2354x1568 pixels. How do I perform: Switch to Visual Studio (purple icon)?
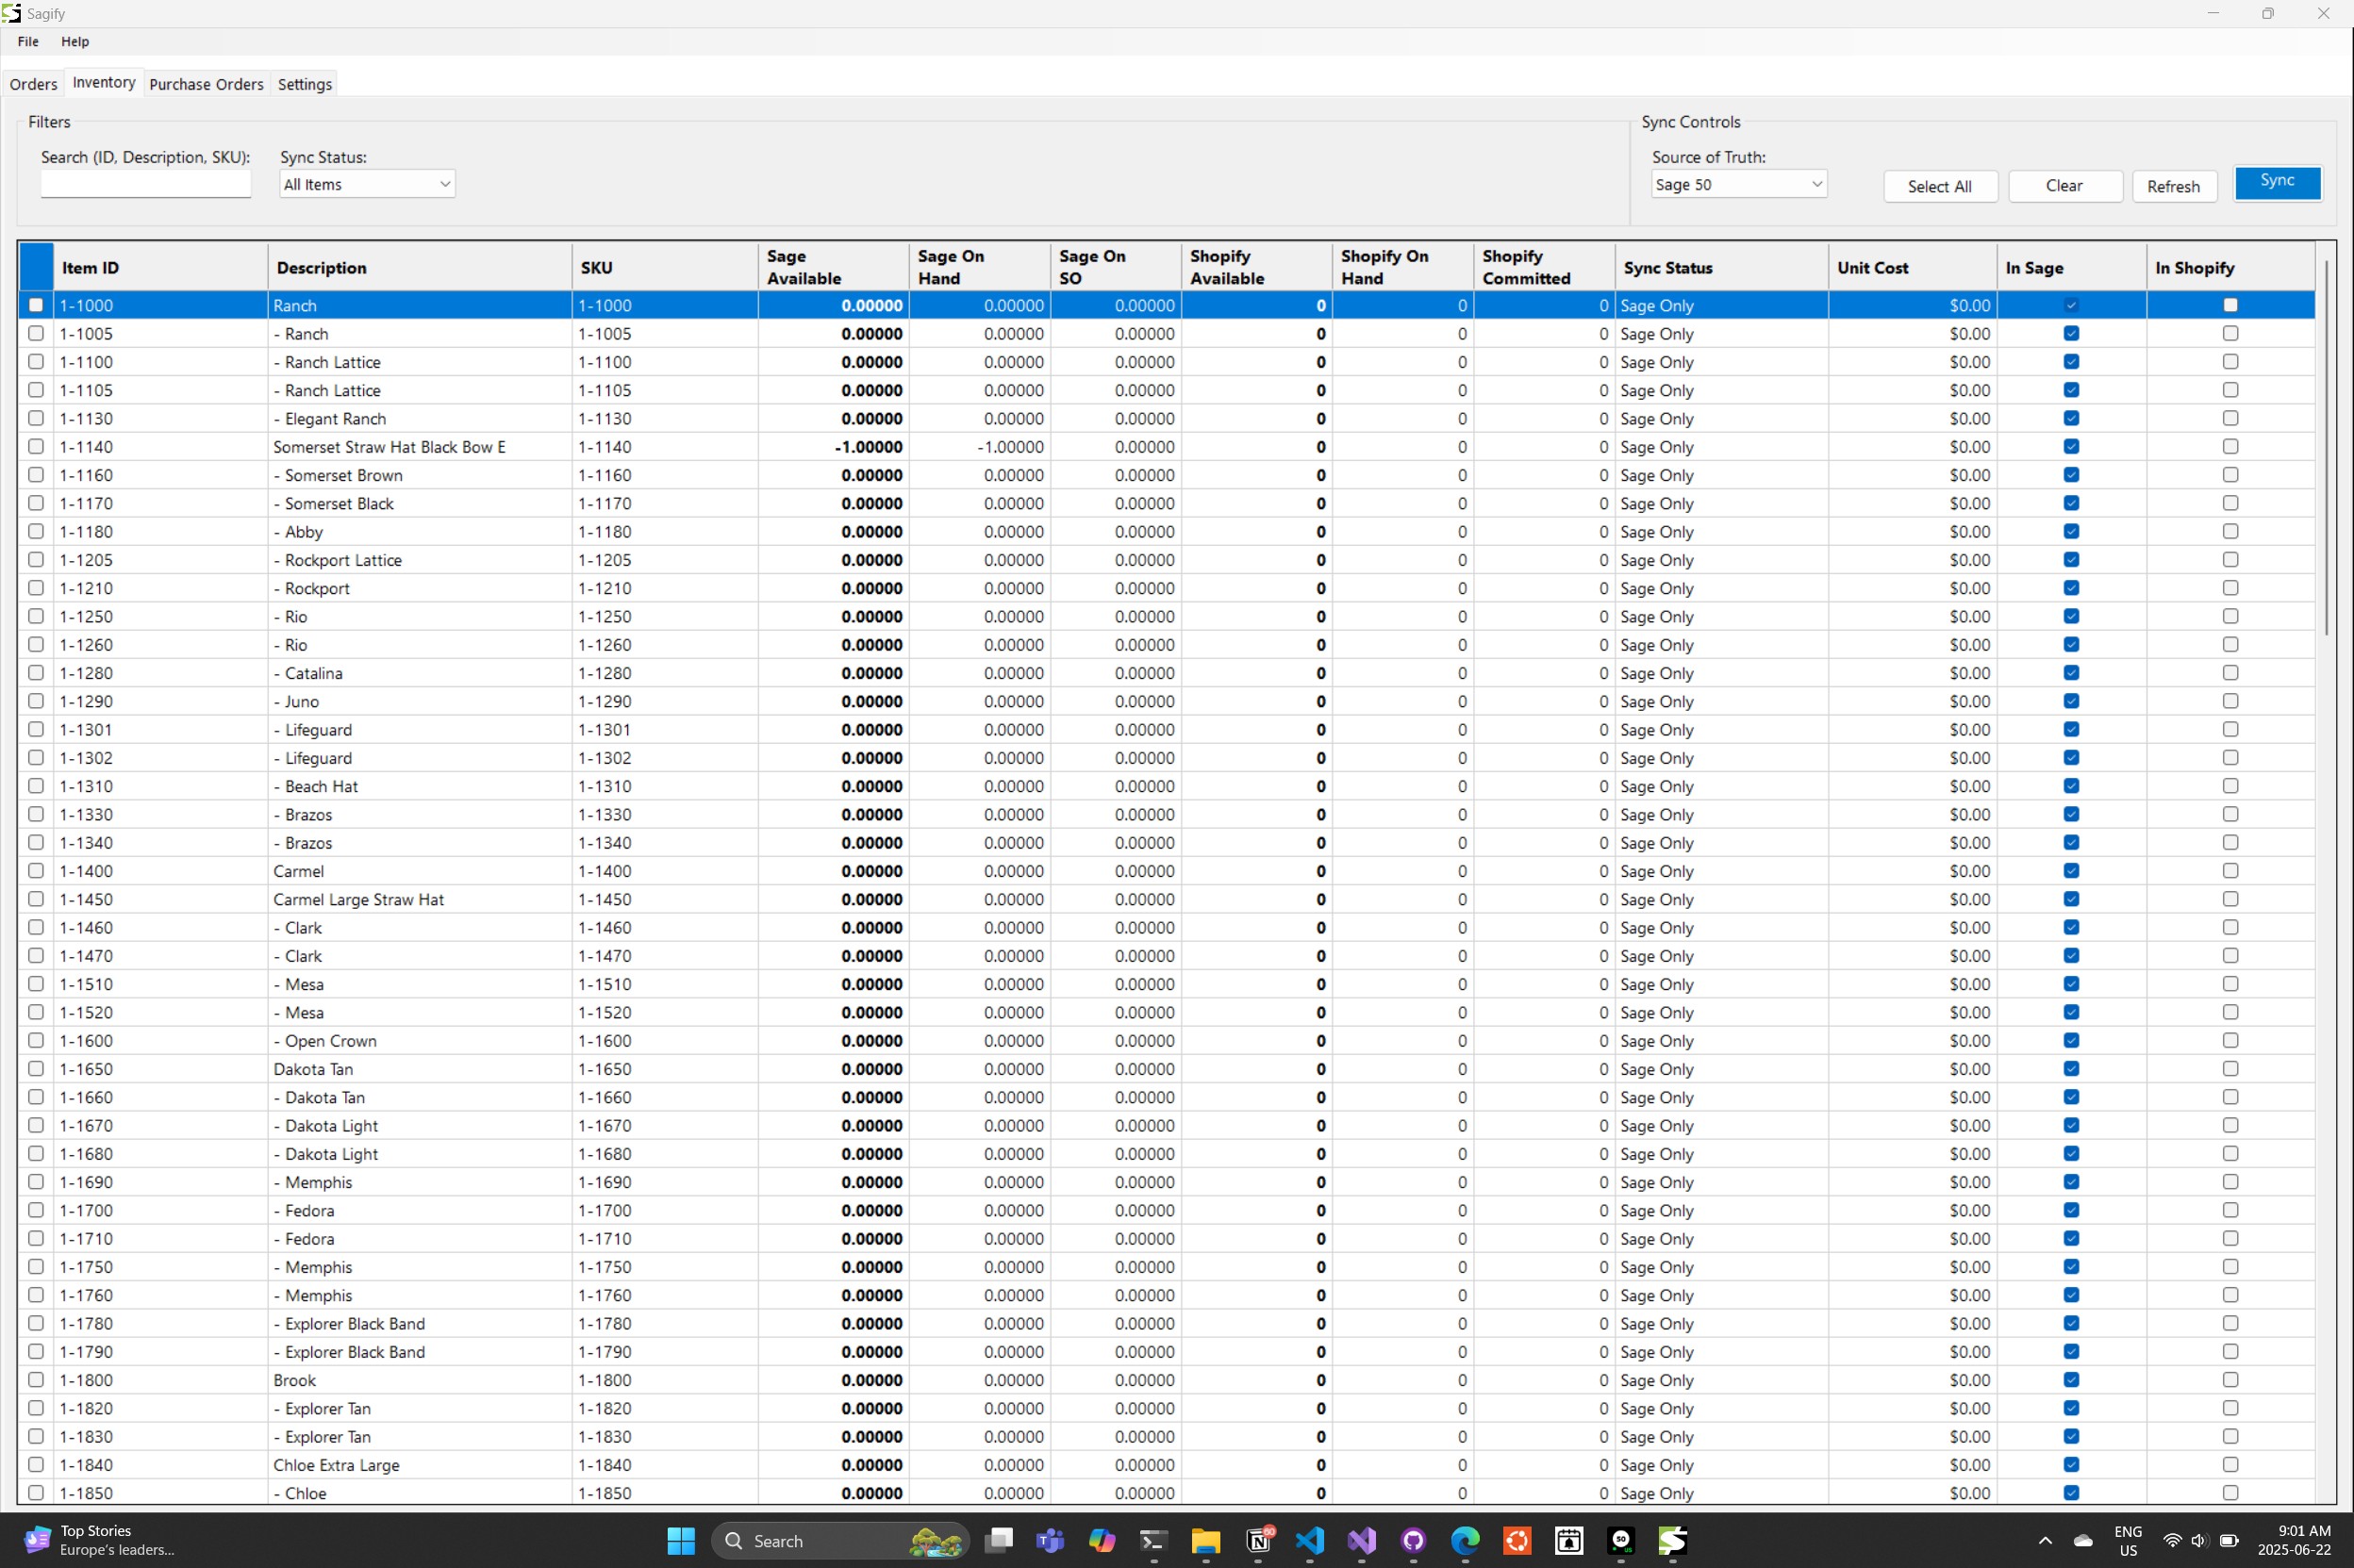[1362, 1540]
